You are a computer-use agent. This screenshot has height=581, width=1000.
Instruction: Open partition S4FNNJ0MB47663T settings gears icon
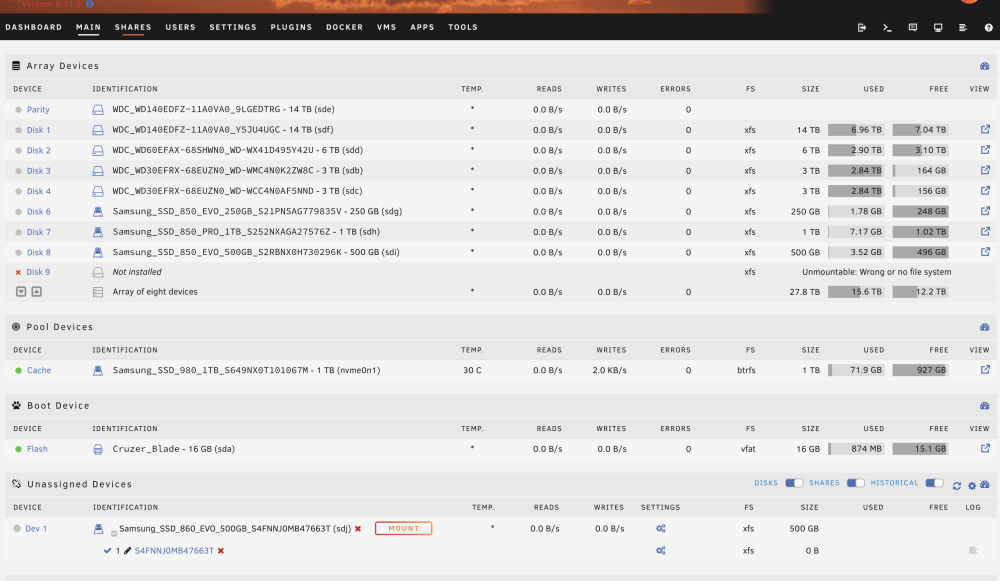[661, 551]
